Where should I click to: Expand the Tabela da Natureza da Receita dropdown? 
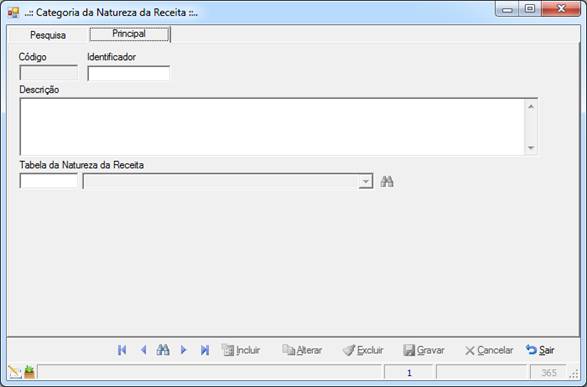365,182
